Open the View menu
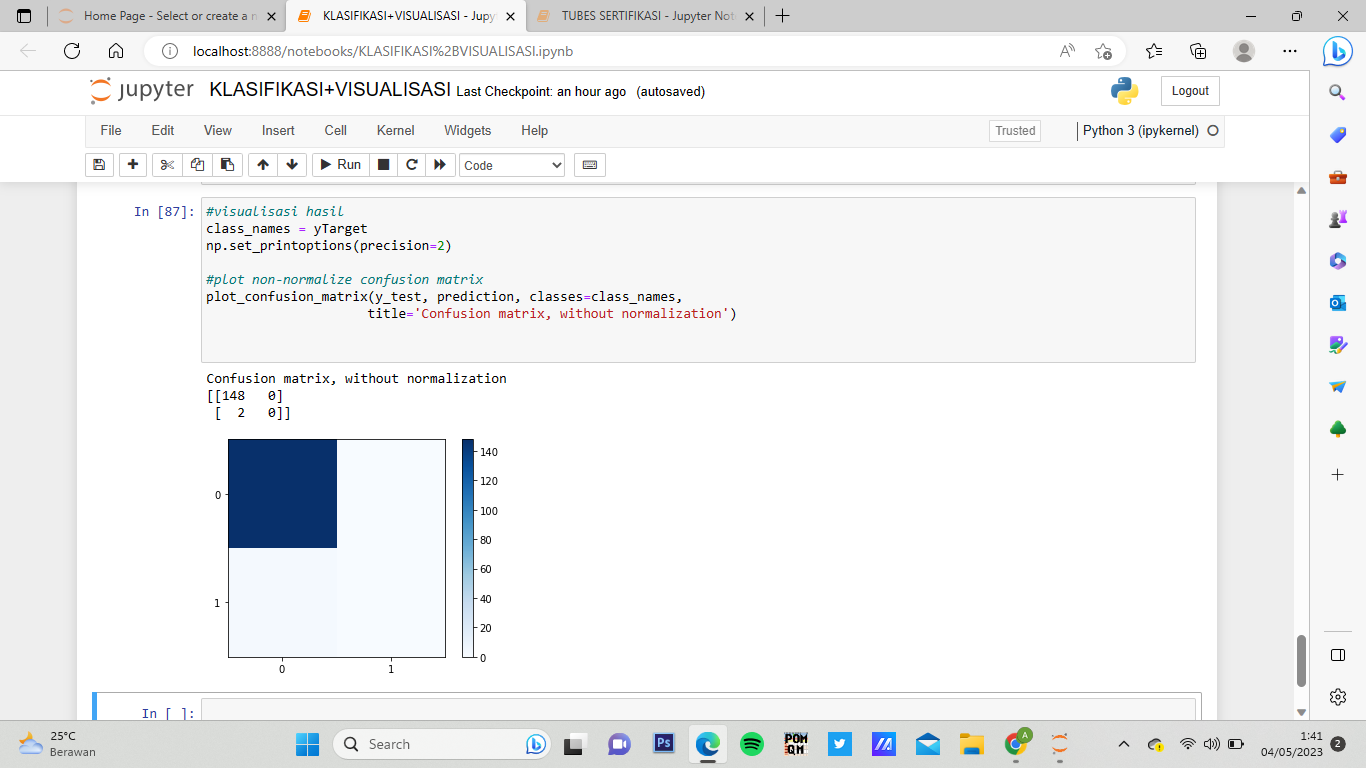This screenshot has width=1366, height=768. click(x=218, y=130)
